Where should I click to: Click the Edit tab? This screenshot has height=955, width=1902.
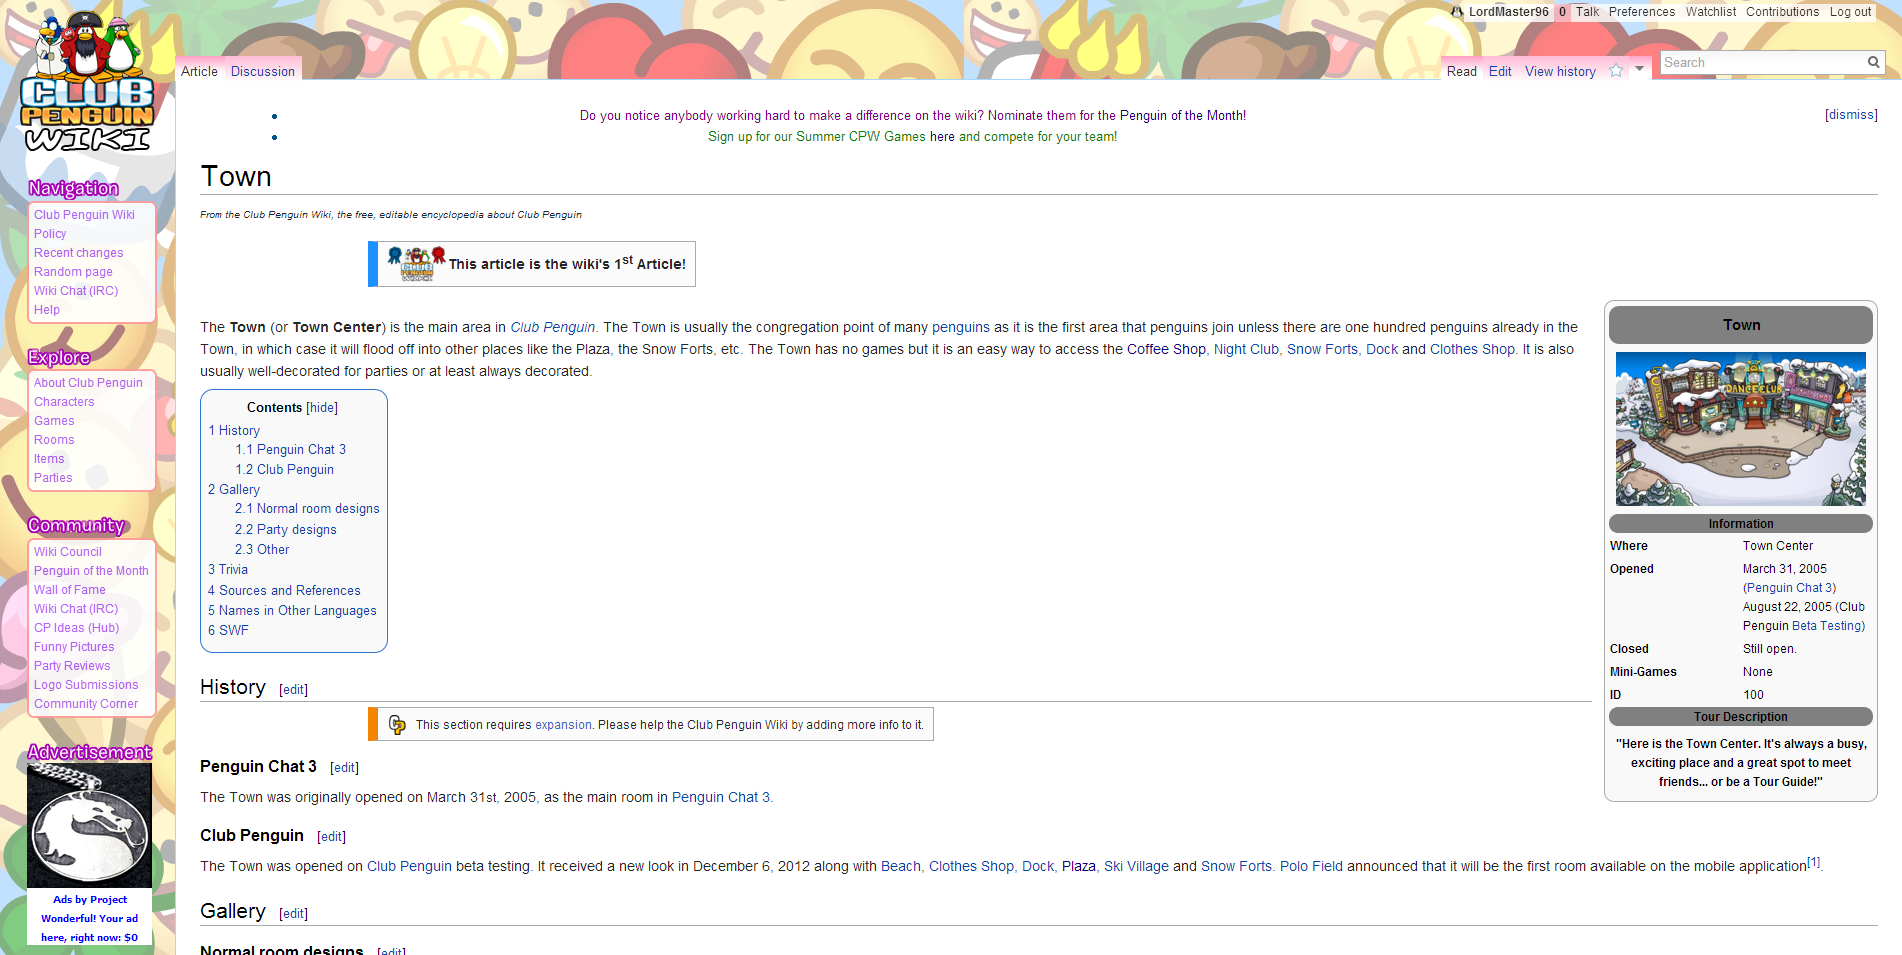tap(1500, 71)
